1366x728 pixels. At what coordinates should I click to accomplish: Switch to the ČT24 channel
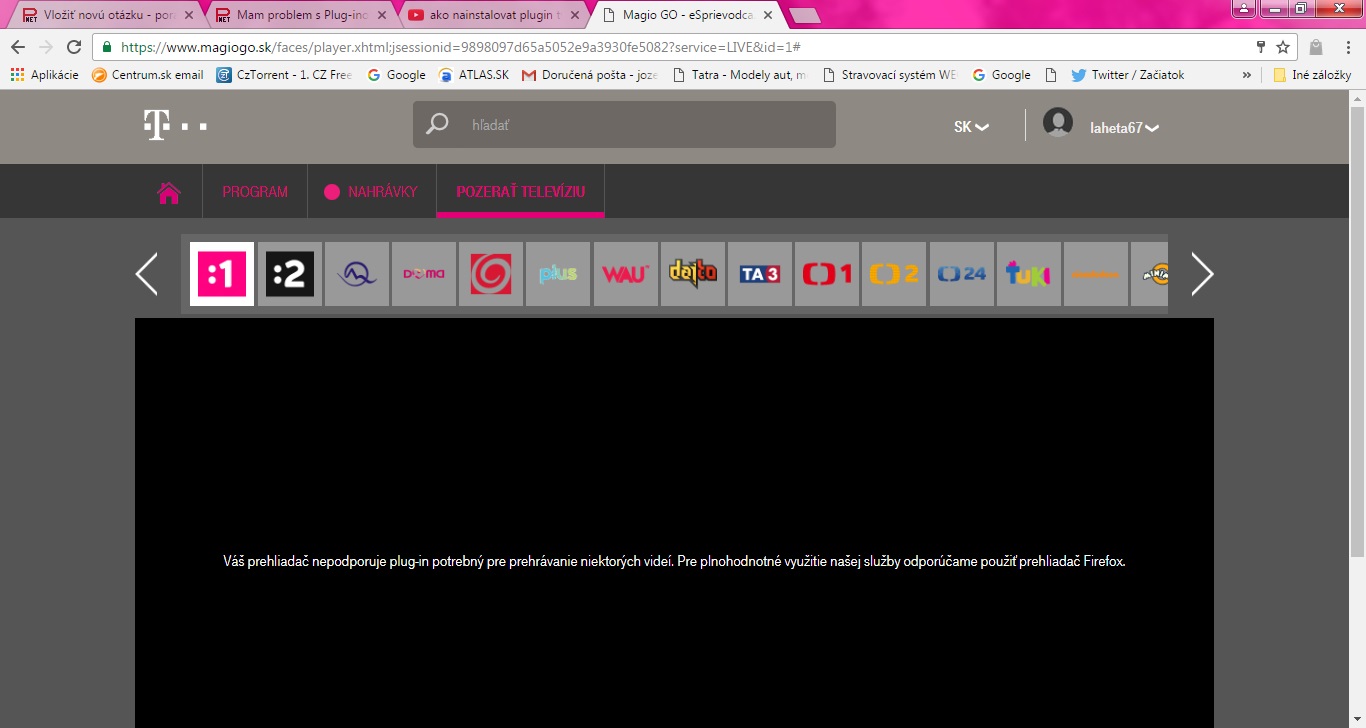(x=961, y=274)
